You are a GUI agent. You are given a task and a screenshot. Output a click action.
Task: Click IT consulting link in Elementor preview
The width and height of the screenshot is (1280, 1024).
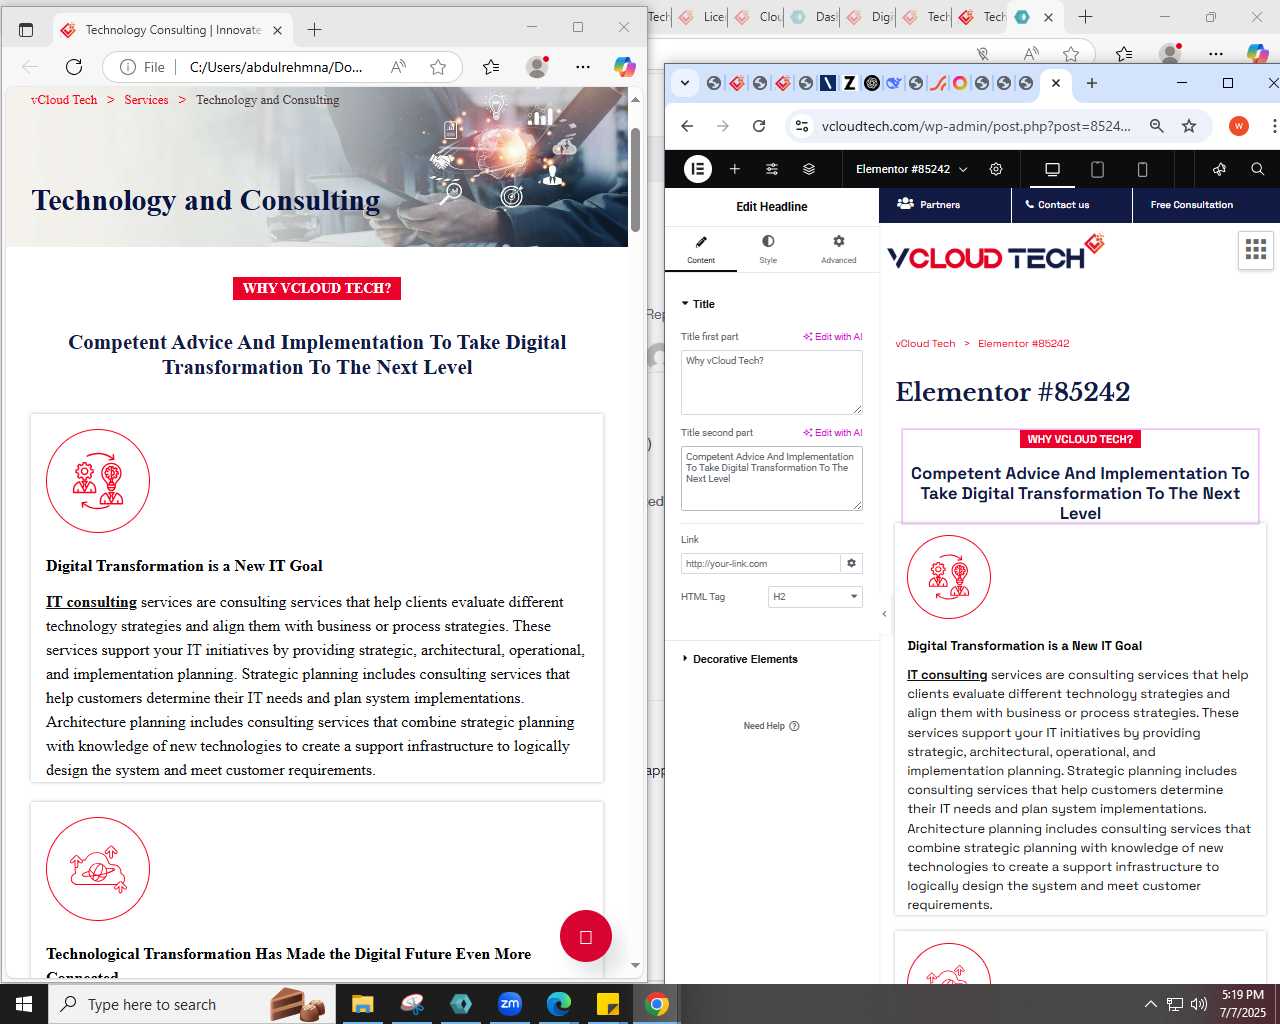pyautogui.click(x=947, y=675)
